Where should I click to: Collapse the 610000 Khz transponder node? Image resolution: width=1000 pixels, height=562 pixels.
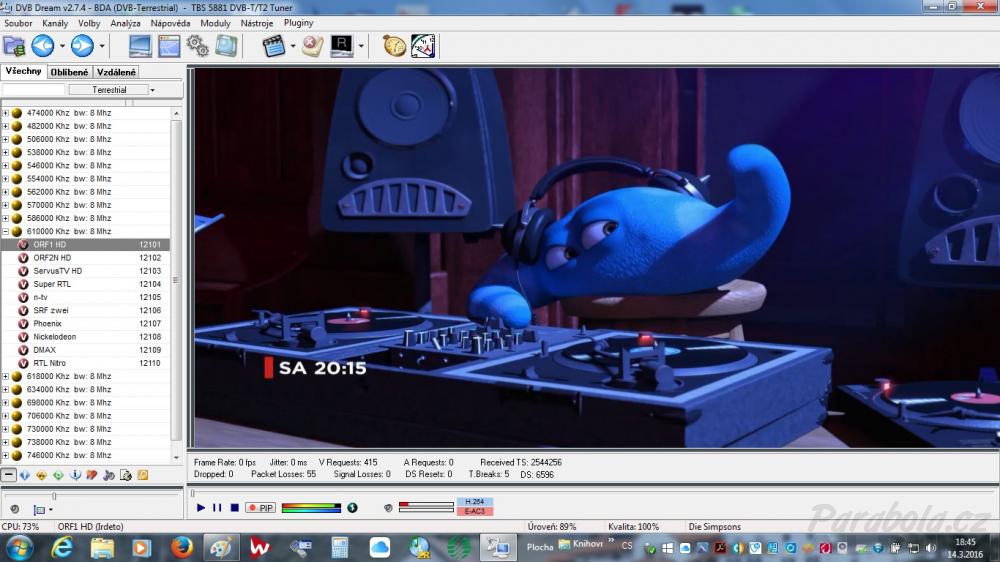(x=6, y=232)
